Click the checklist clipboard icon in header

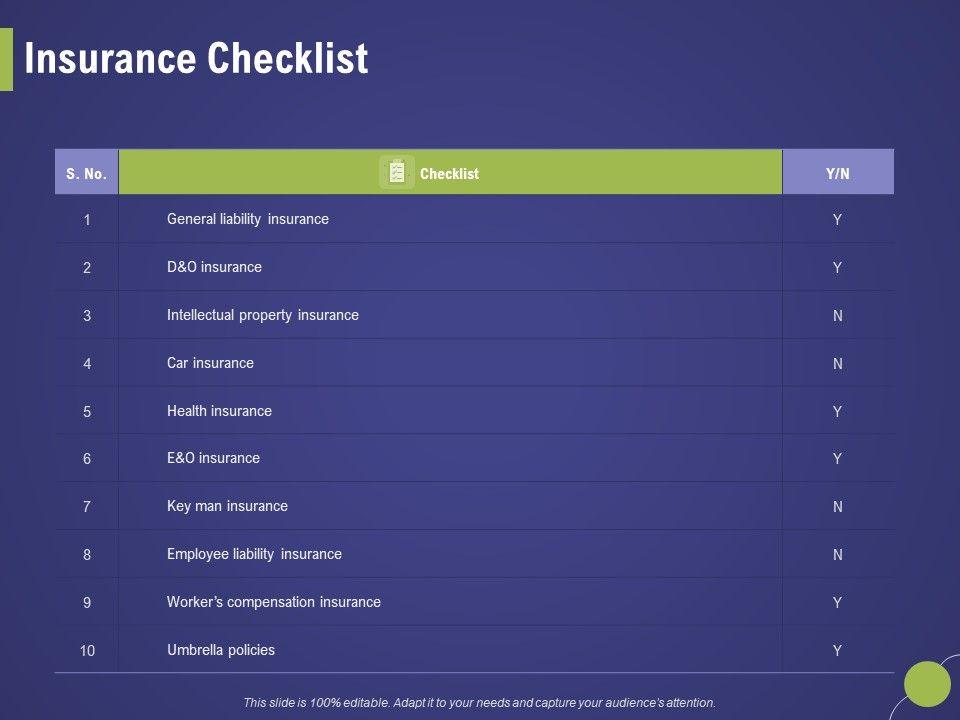coord(397,173)
